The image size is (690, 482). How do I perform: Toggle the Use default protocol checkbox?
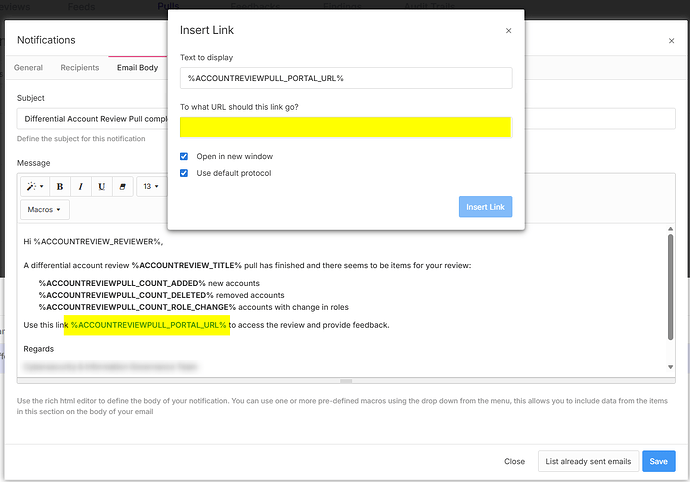(184, 173)
